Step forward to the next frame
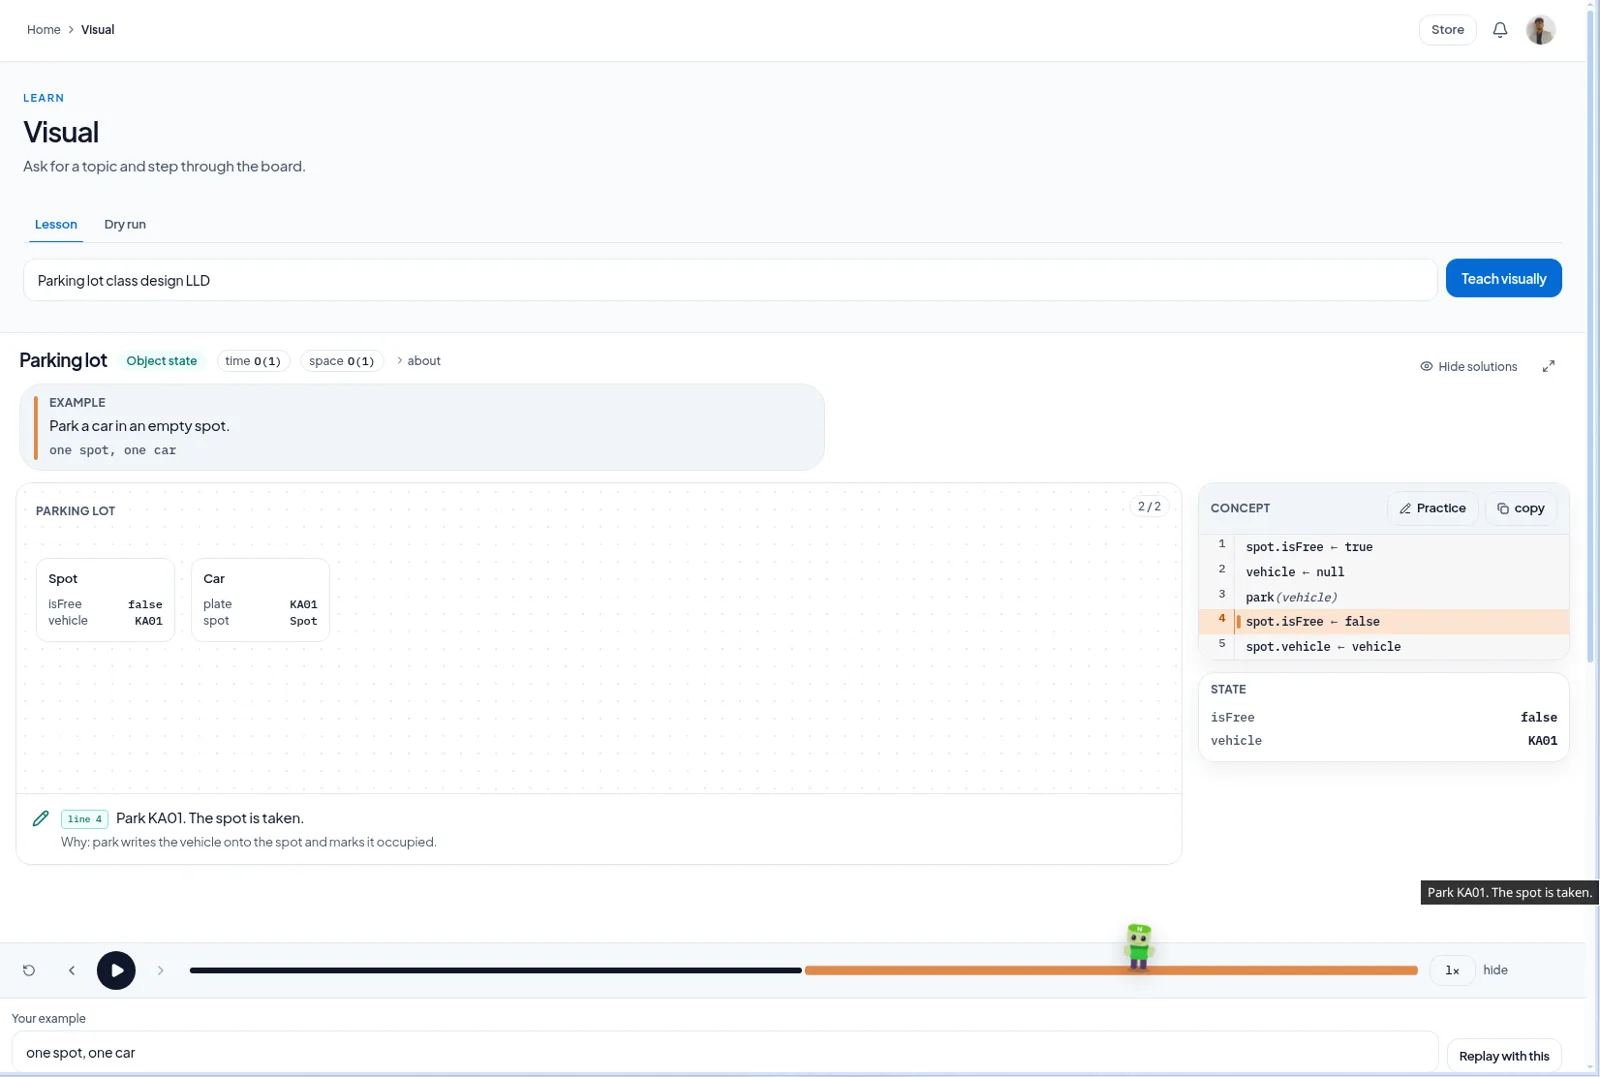 point(160,970)
